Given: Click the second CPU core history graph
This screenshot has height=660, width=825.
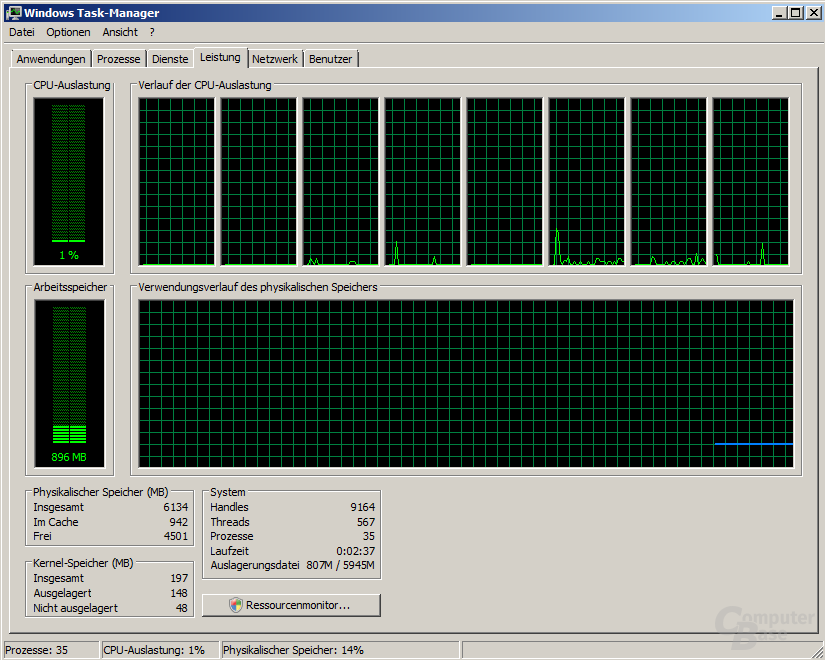Looking at the screenshot, I should click(x=258, y=182).
